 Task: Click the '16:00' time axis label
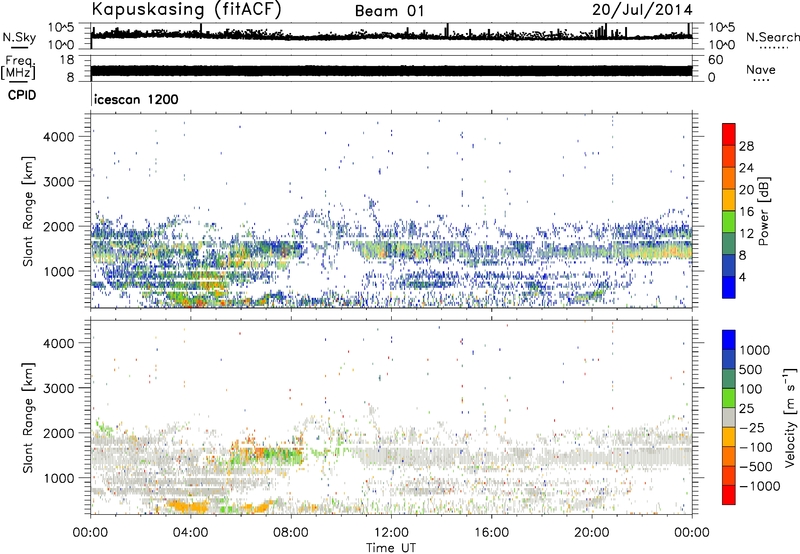click(x=491, y=533)
